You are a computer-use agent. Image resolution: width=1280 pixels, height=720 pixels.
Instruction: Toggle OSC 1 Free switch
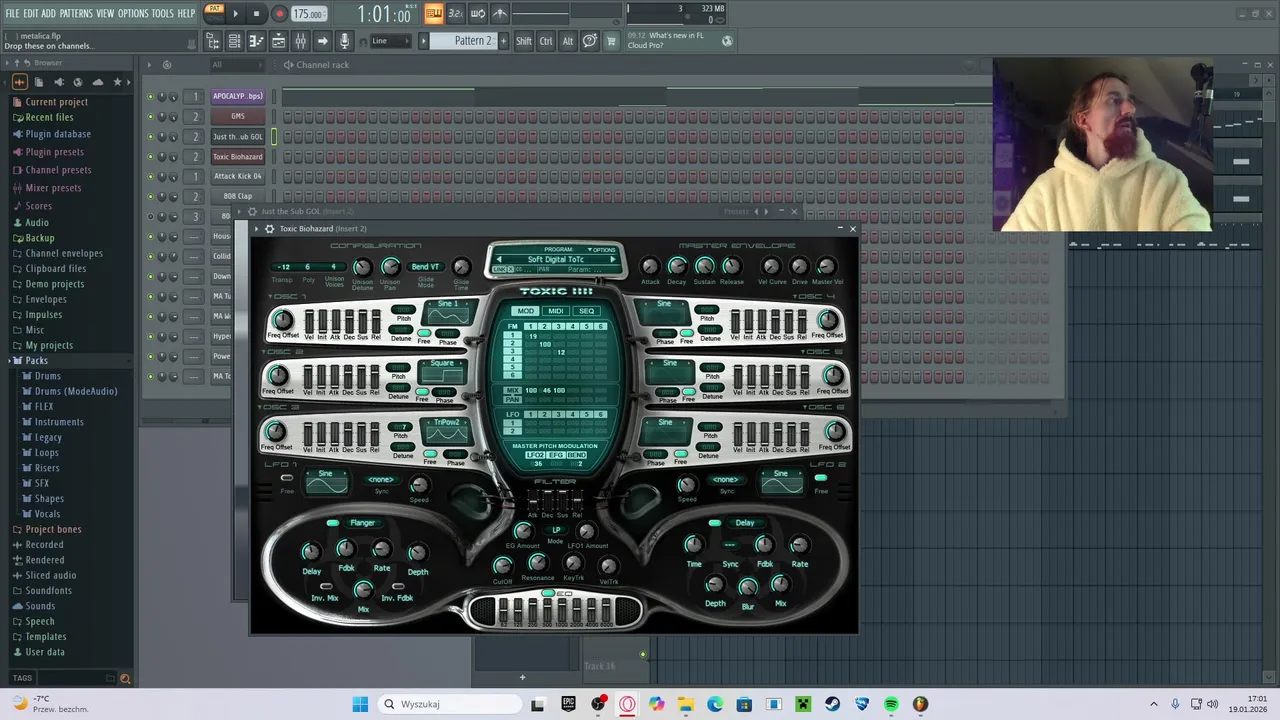424,333
